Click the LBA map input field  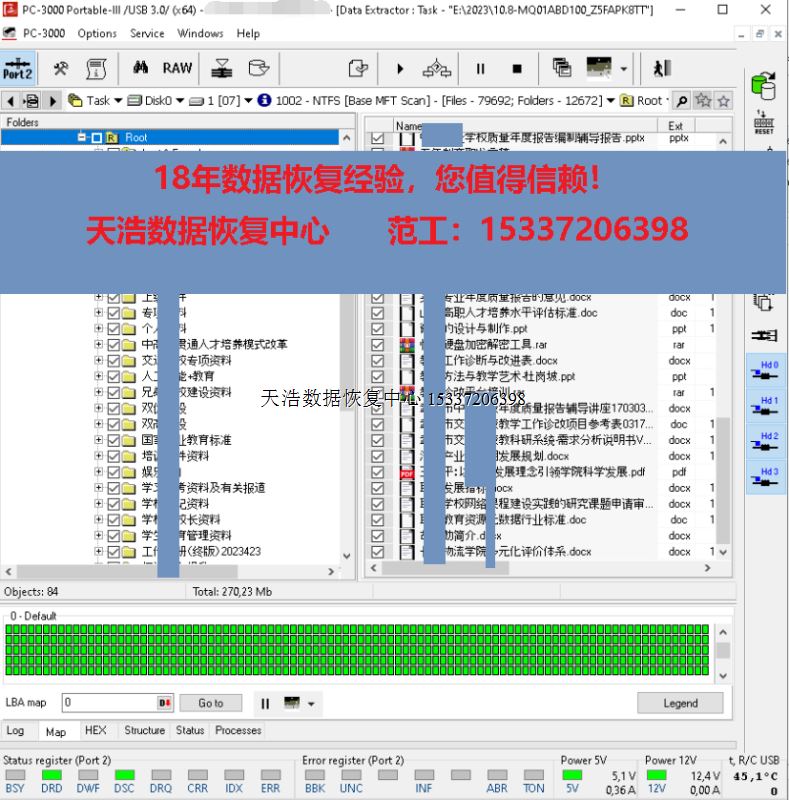(x=108, y=703)
